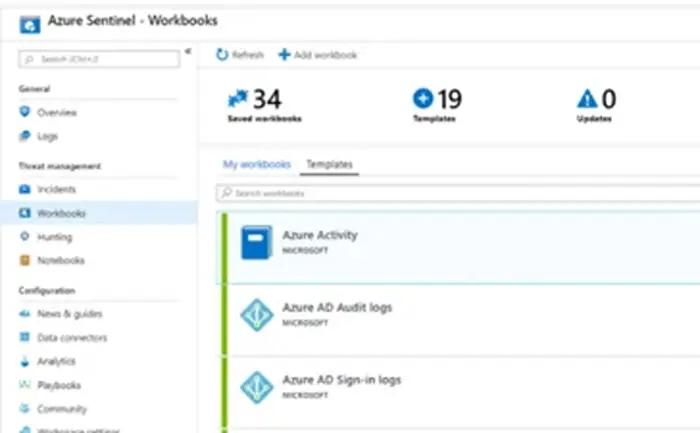The width and height of the screenshot is (700, 433).
Task: Select the Azure AD Audit logs template
Action: tap(458, 320)
